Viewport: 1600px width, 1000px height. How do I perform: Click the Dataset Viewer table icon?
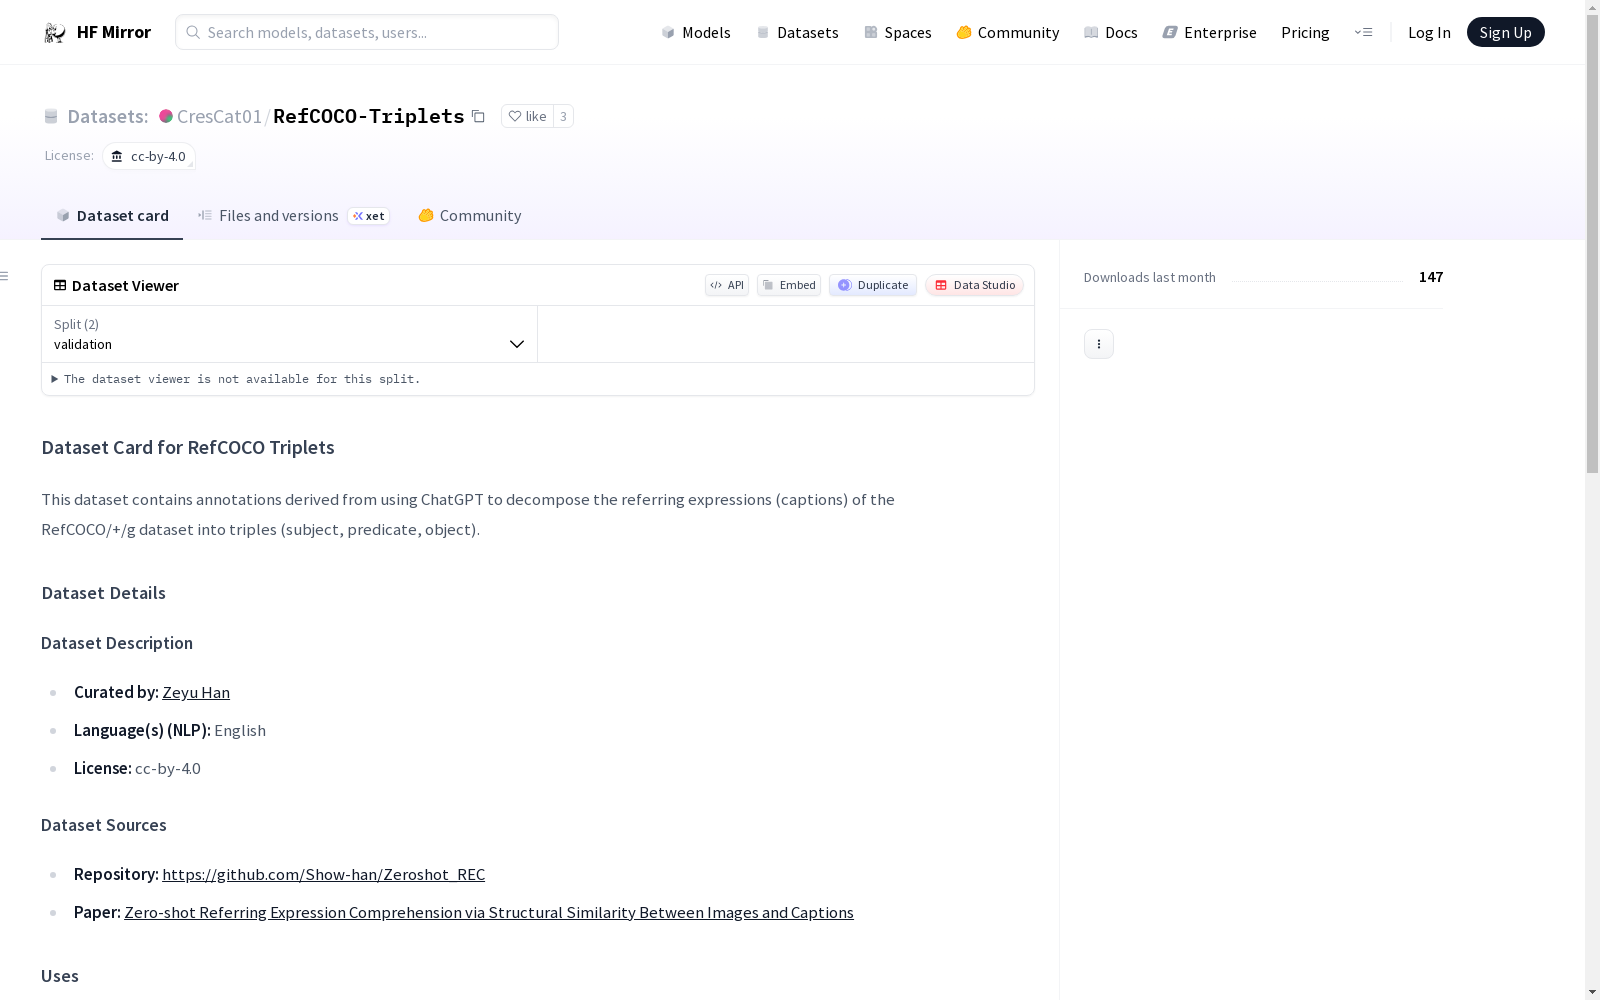60,285
